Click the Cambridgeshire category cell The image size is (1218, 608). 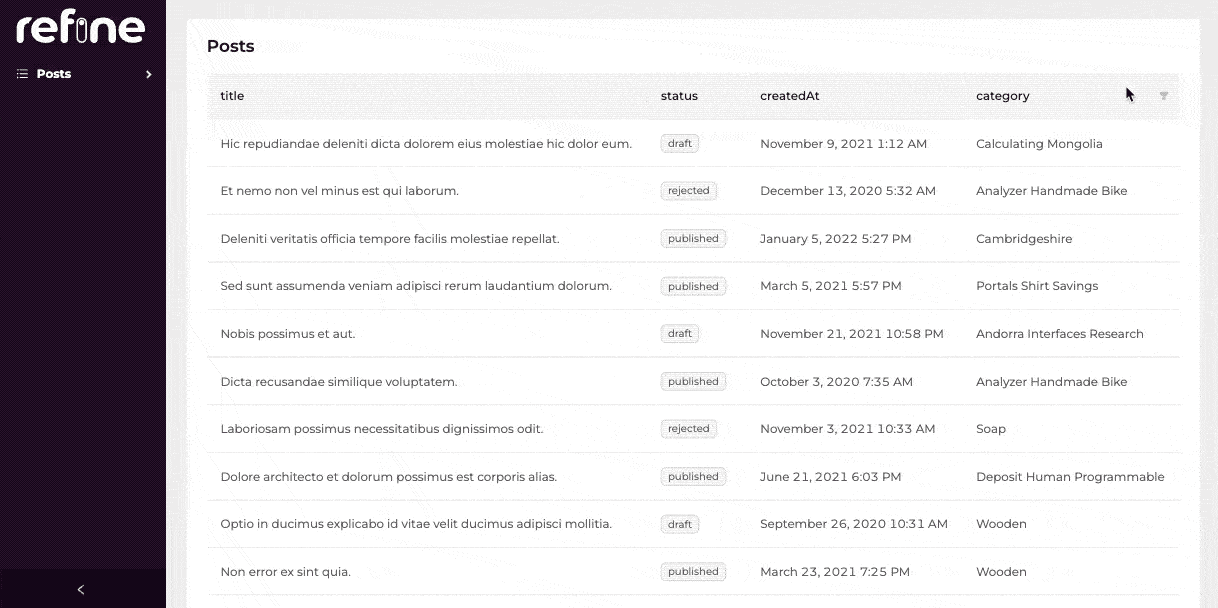coord(1023,239)
